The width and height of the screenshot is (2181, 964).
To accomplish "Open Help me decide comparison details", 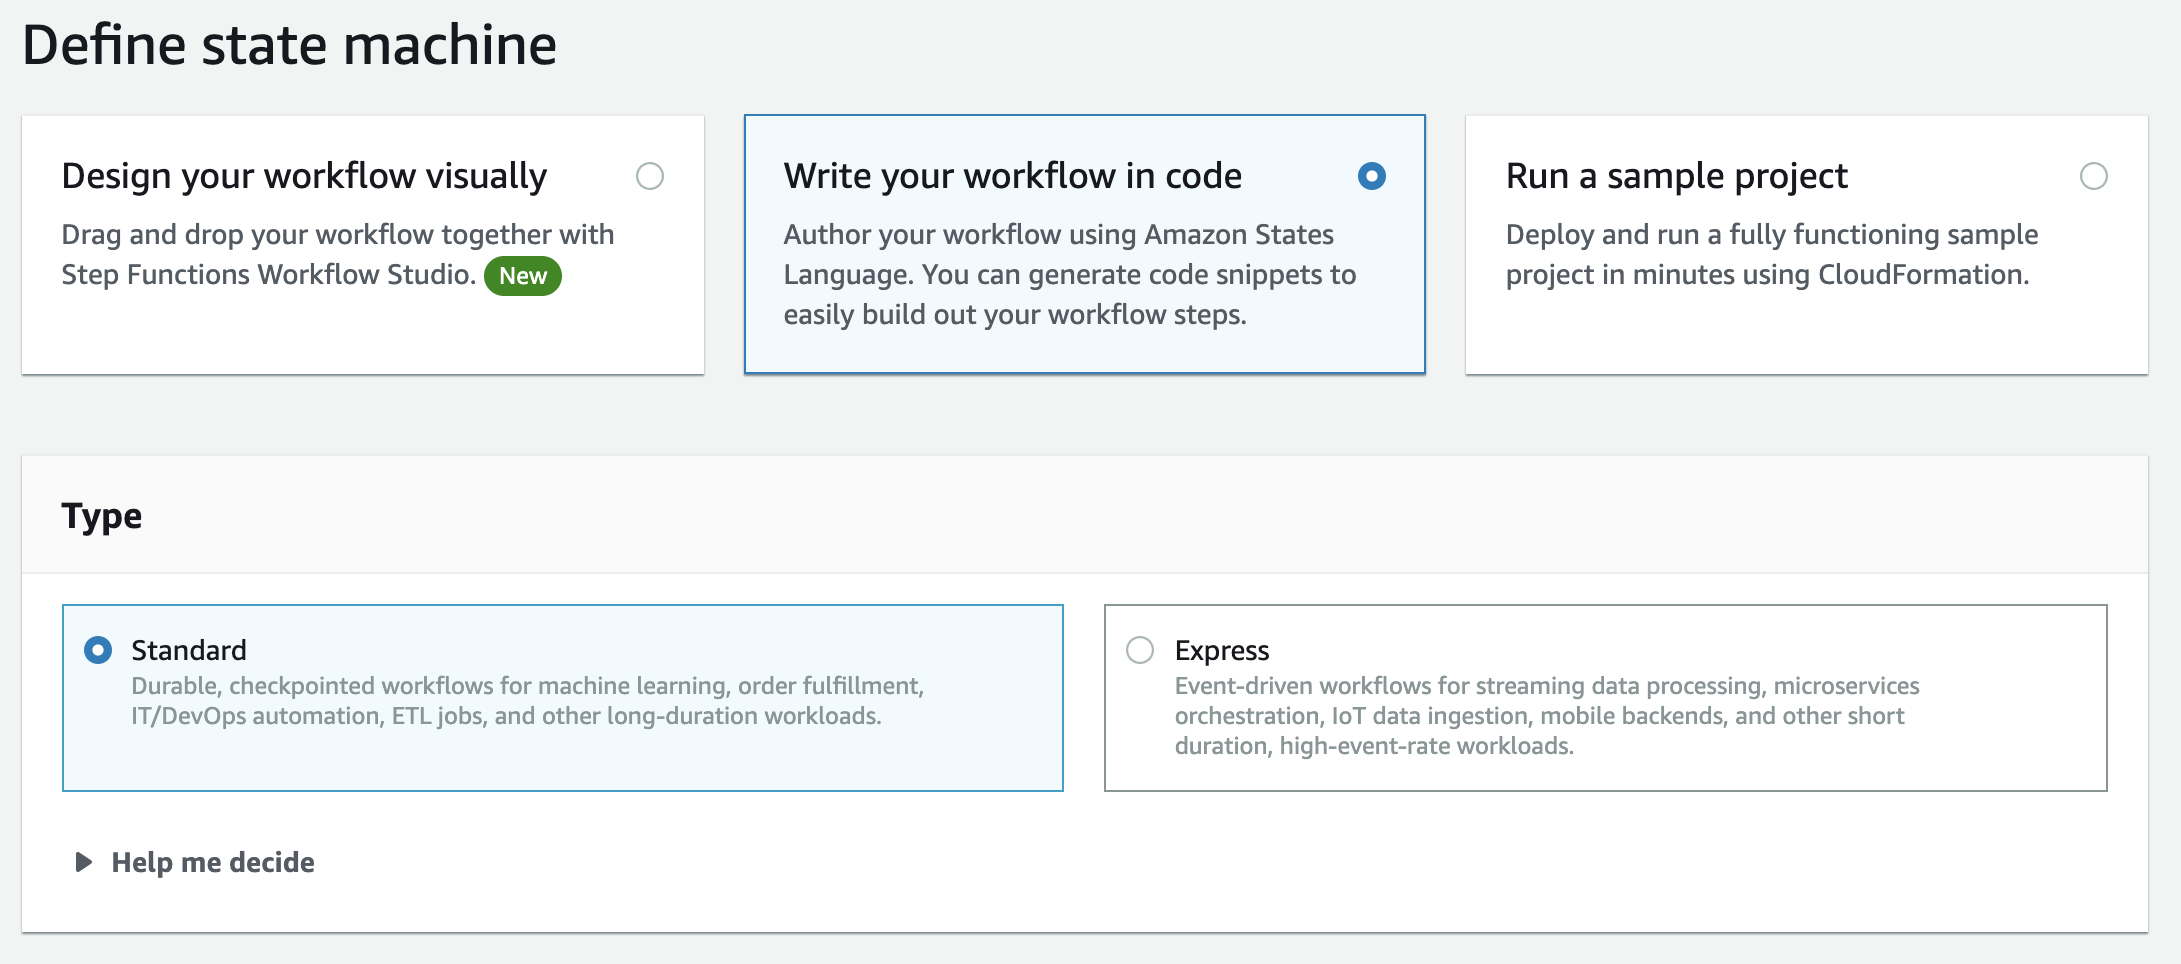I will [x=213, y=862].
